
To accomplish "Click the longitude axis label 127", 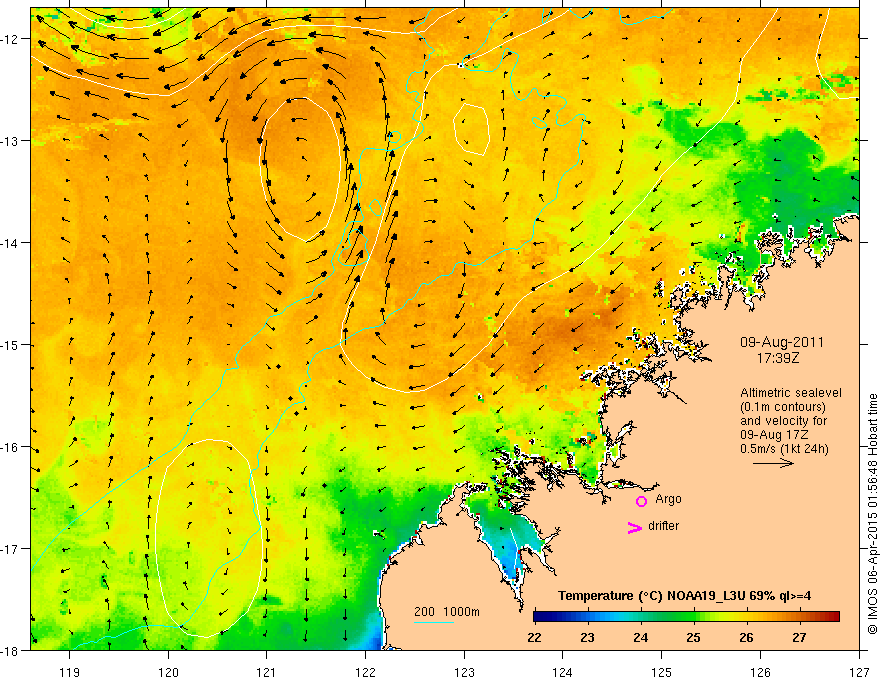I will [x=859, y=672].
